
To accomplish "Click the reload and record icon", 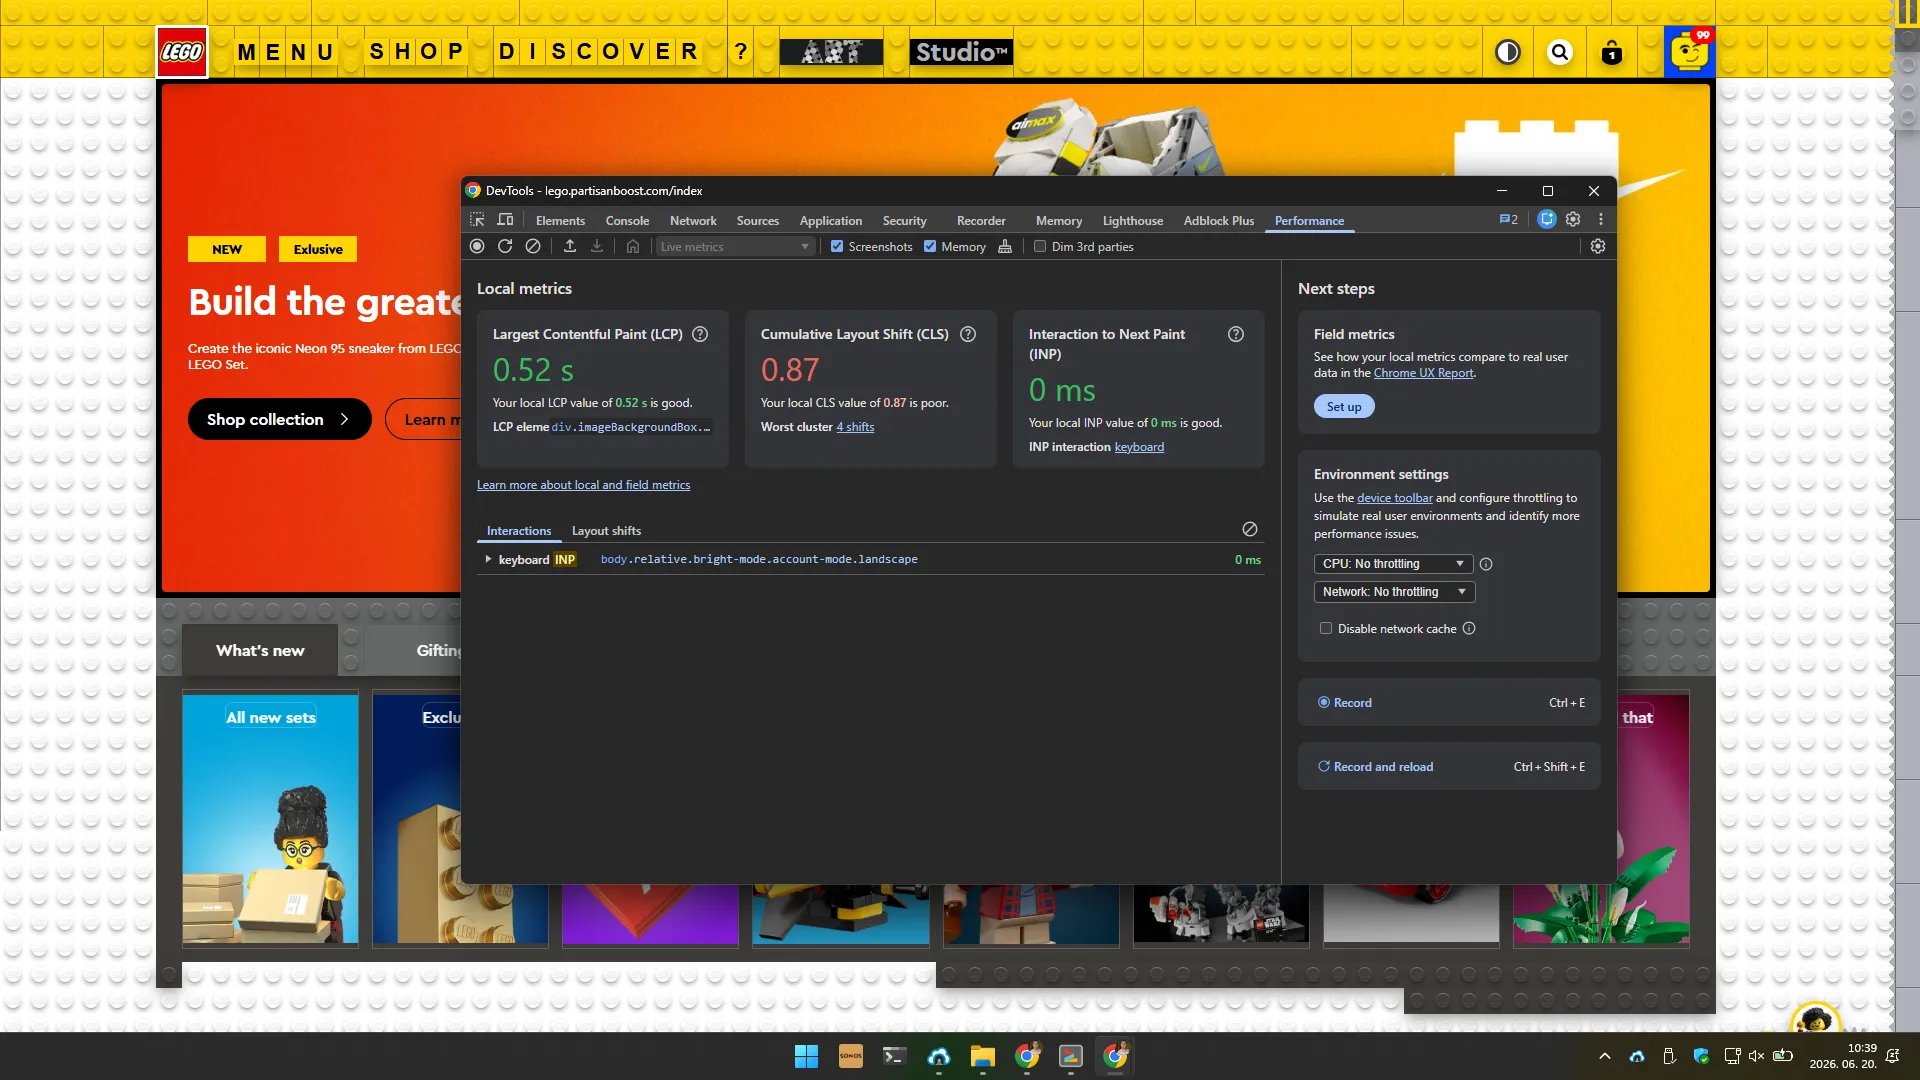I will 505,246.
